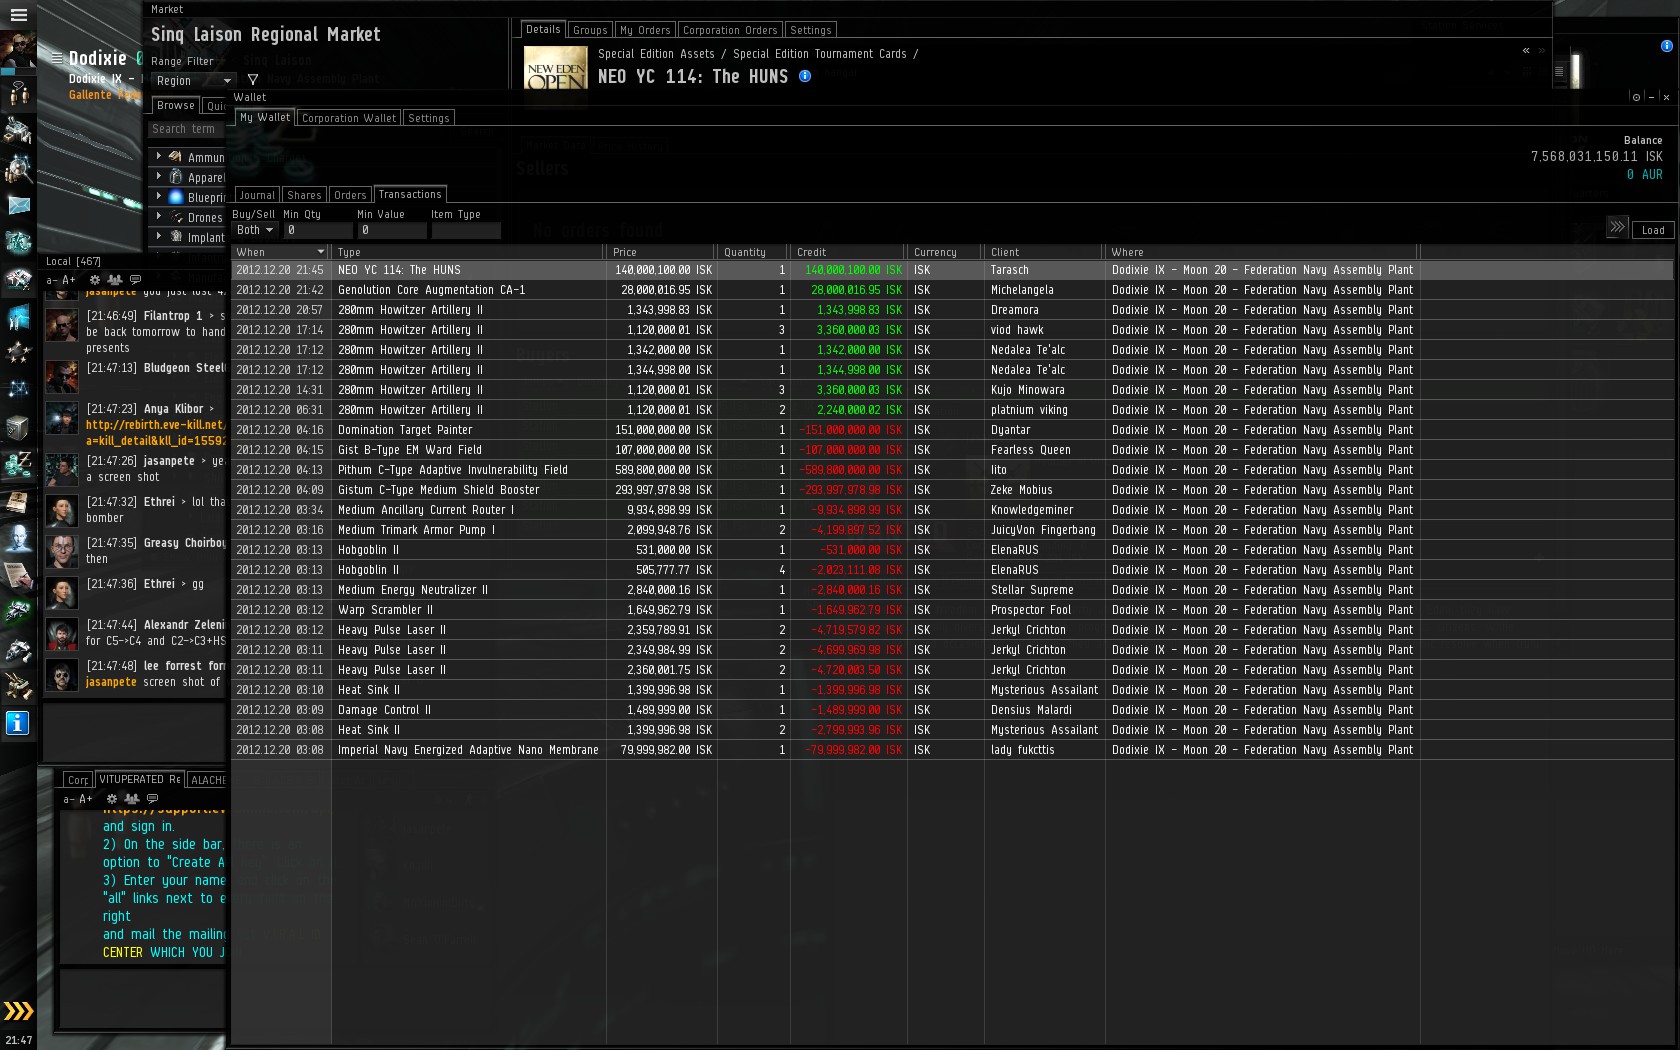The height and width of the screenshot is (1050, 1680).
Task: Switch to the market Browse tab
Action: point(176,105)
